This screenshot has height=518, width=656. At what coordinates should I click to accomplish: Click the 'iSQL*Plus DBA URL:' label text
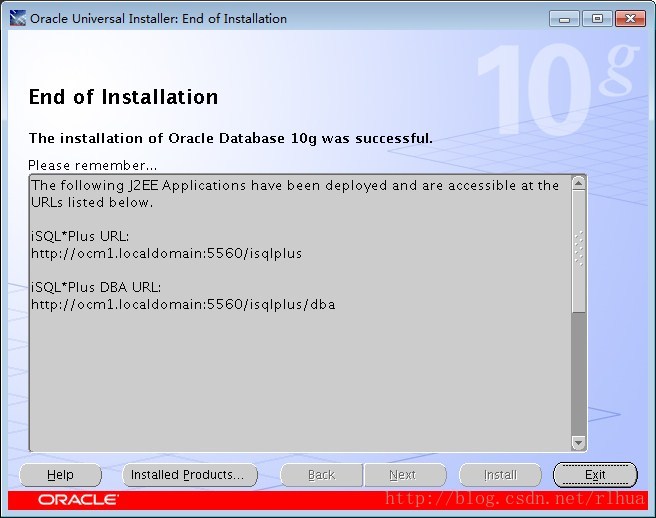pyautogui.click(x=96, y=287)
